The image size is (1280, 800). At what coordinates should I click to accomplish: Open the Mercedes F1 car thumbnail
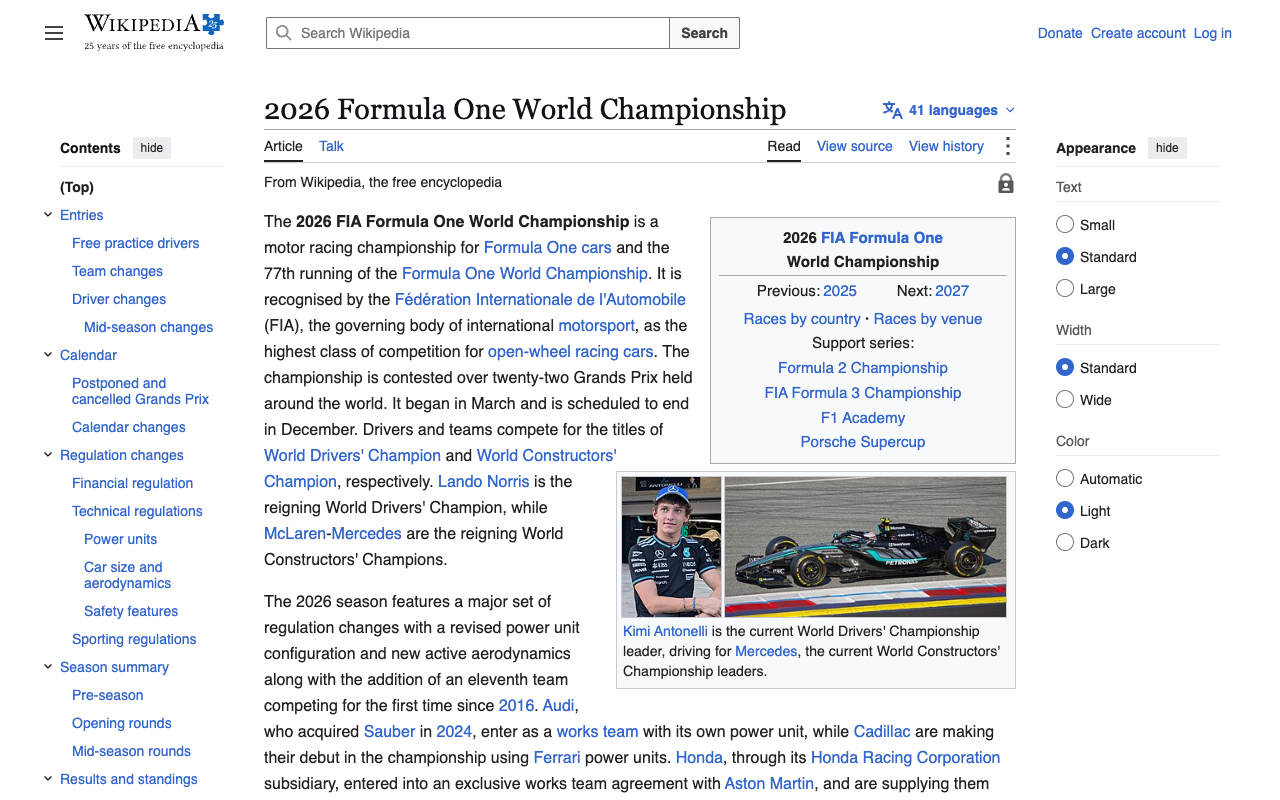click(x=865, y=547)
